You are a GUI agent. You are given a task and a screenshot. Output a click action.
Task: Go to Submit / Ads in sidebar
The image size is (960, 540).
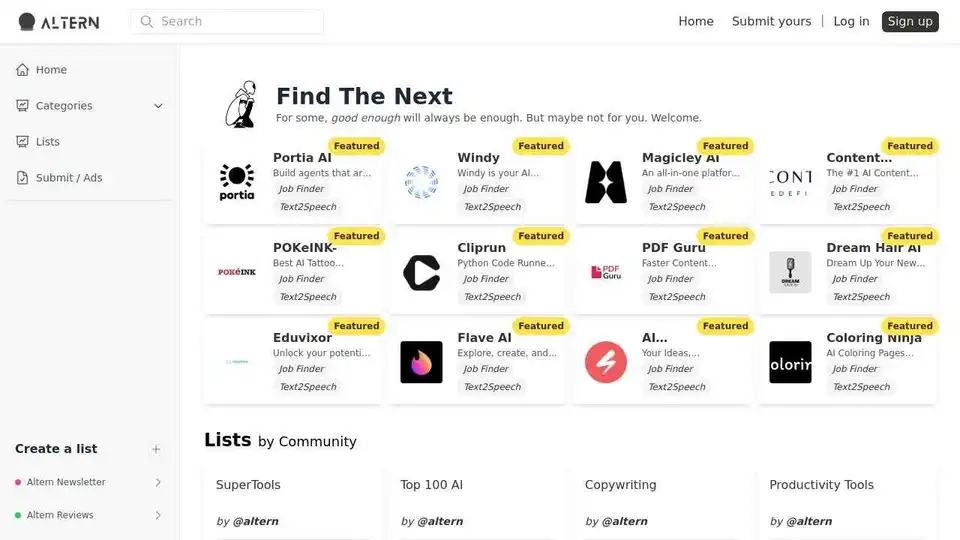69,178
